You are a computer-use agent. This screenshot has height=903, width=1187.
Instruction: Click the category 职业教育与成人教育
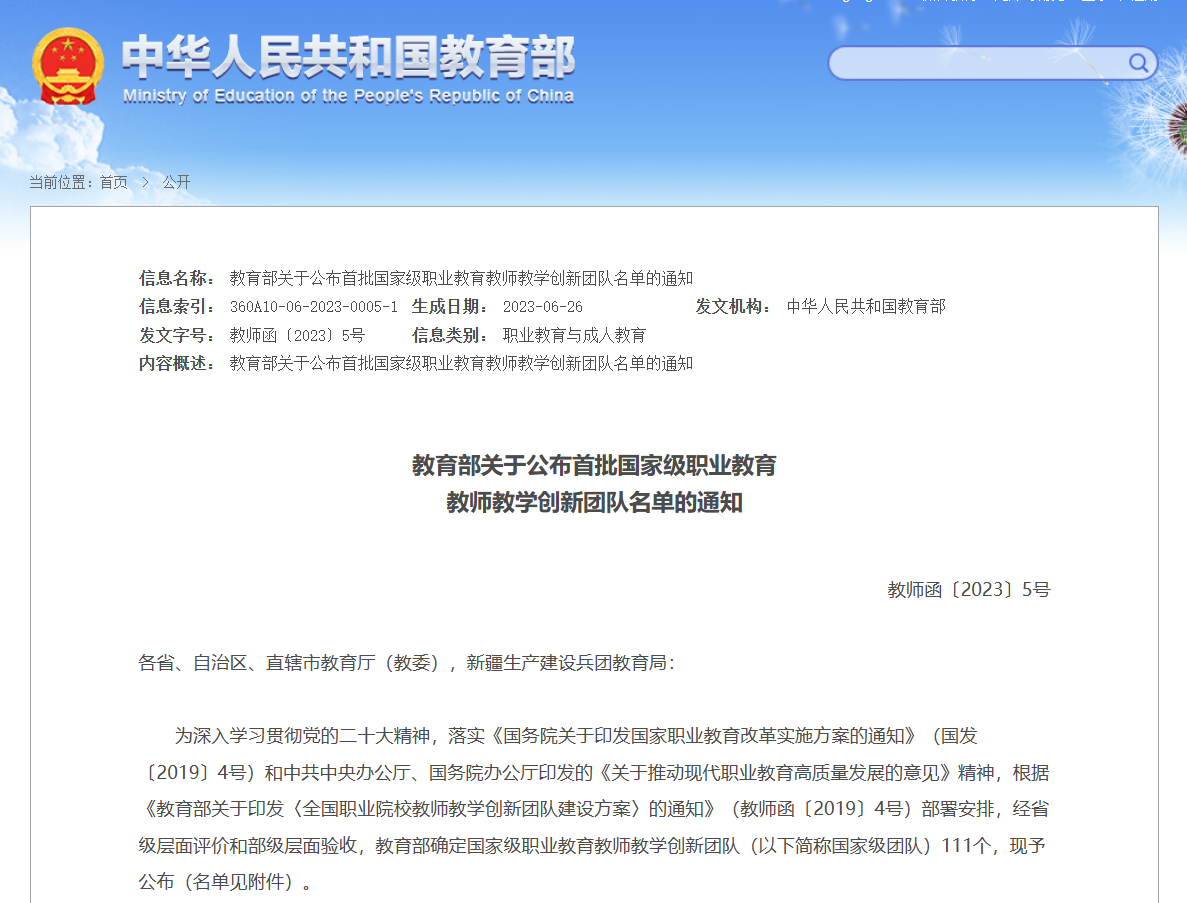click(x=574, y=335)
